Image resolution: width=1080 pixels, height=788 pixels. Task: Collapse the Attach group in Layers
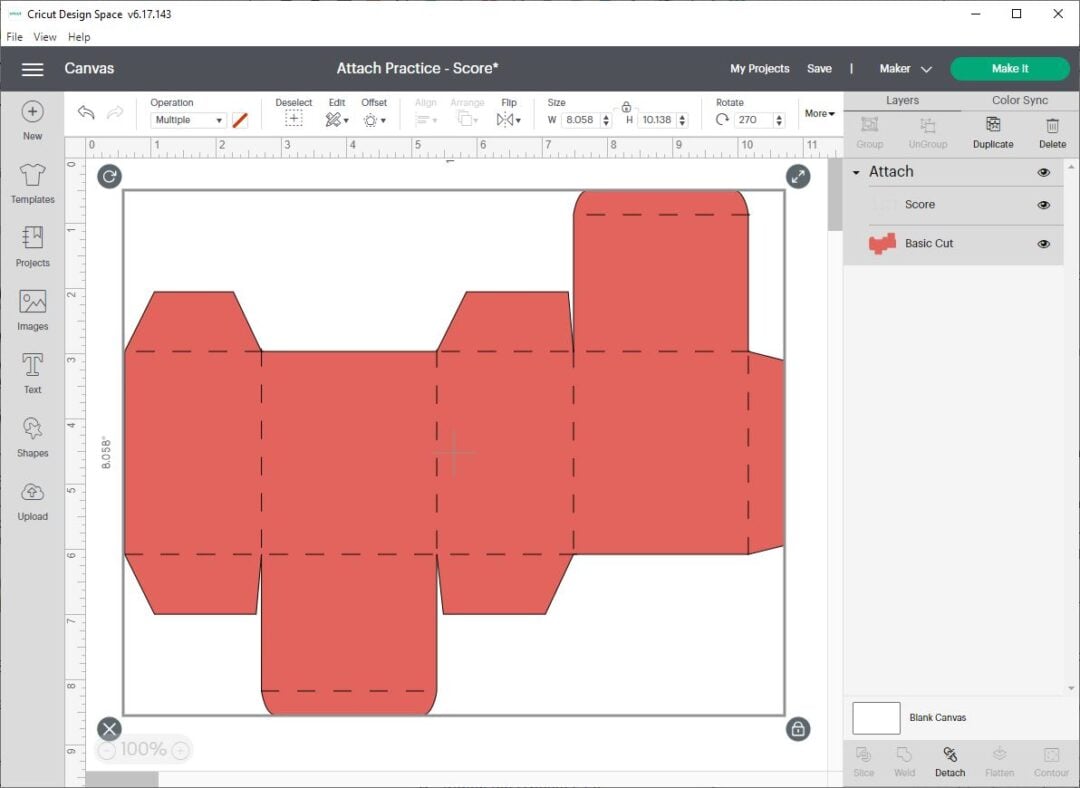(855, 171)
